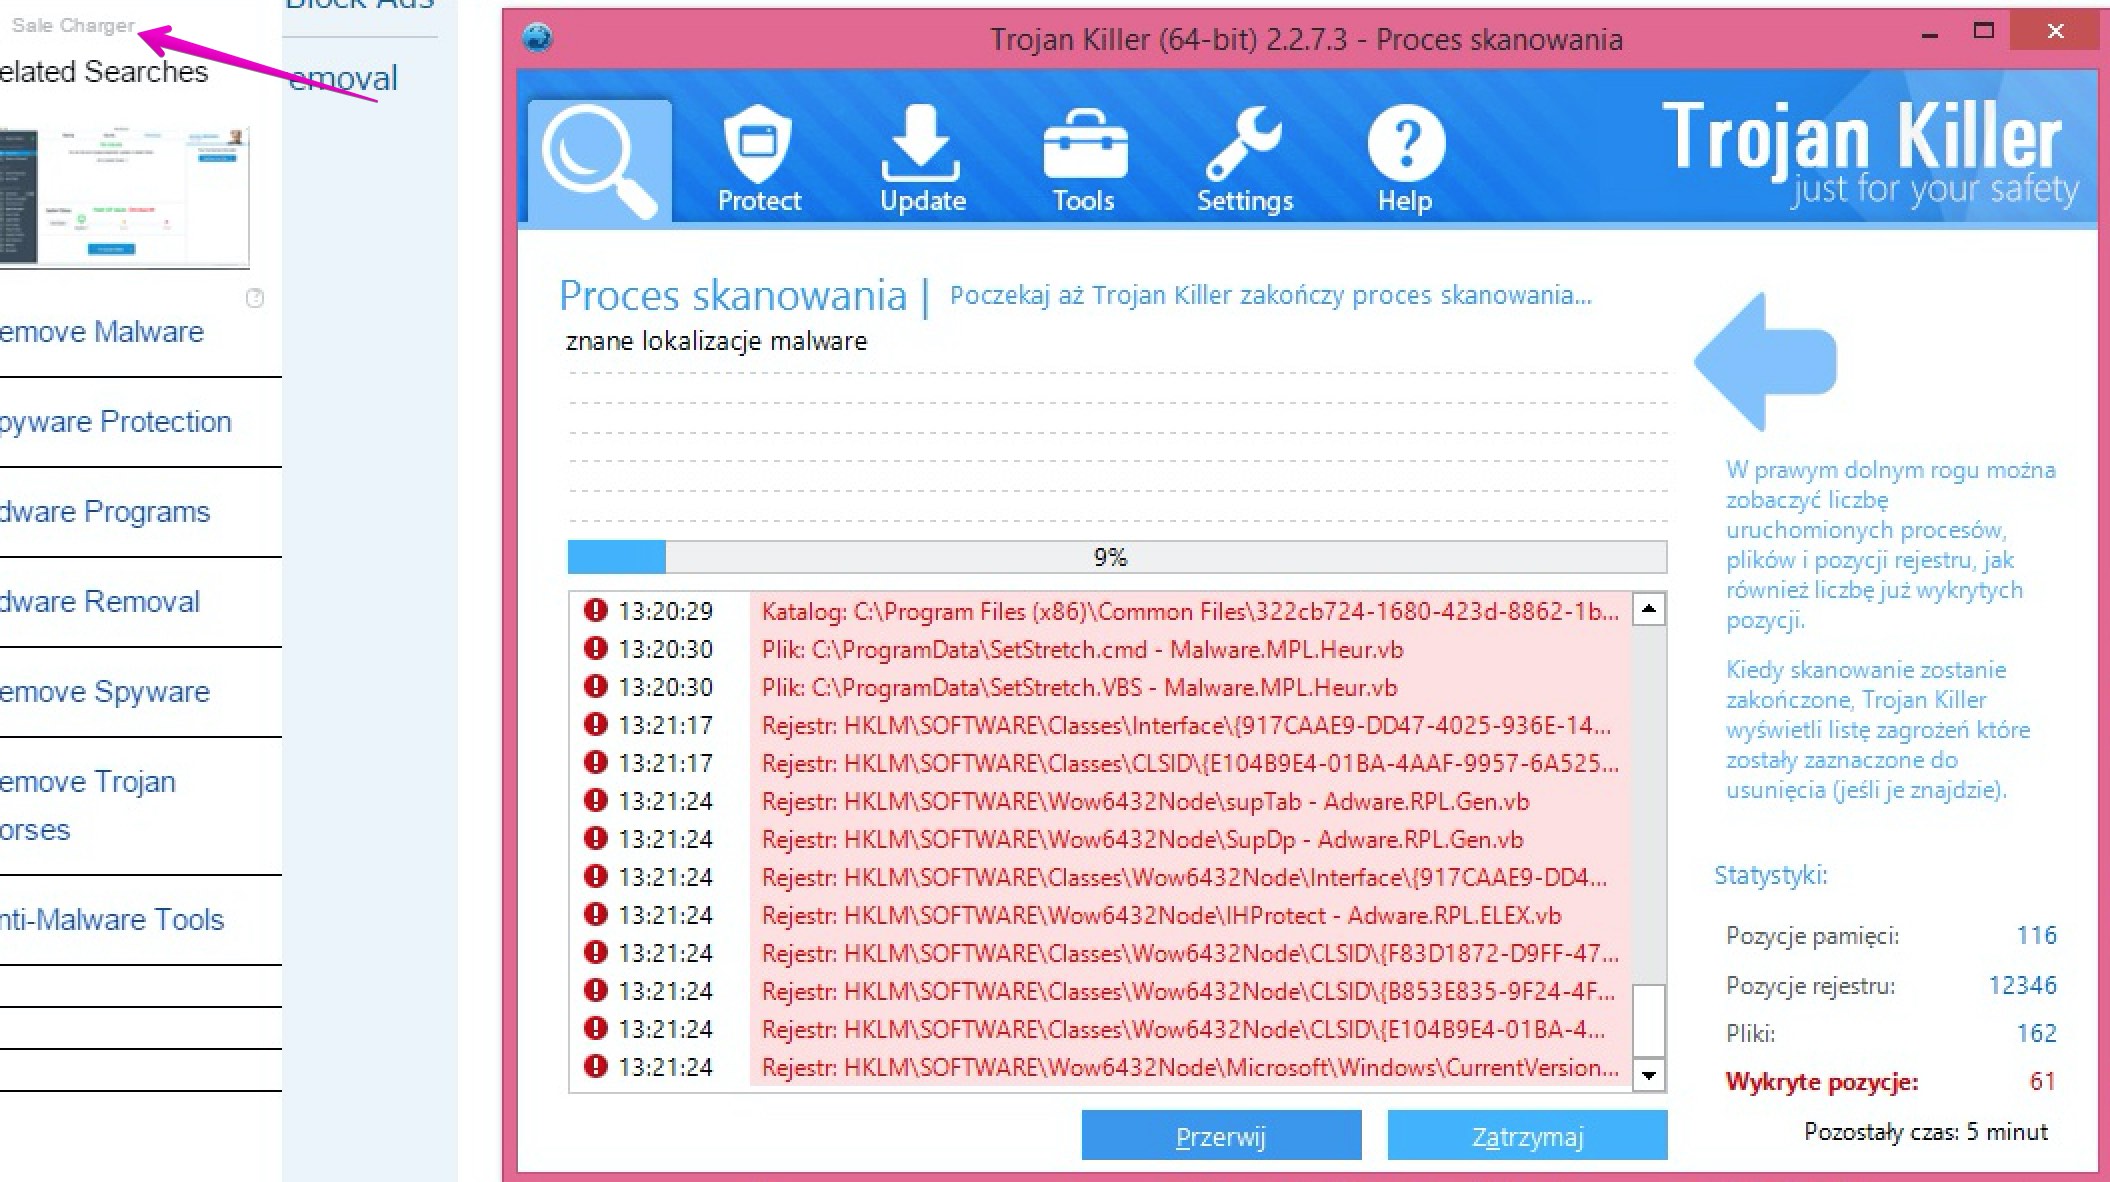Click the Trojan Killer title bar app icon

[x=538, y=38]
